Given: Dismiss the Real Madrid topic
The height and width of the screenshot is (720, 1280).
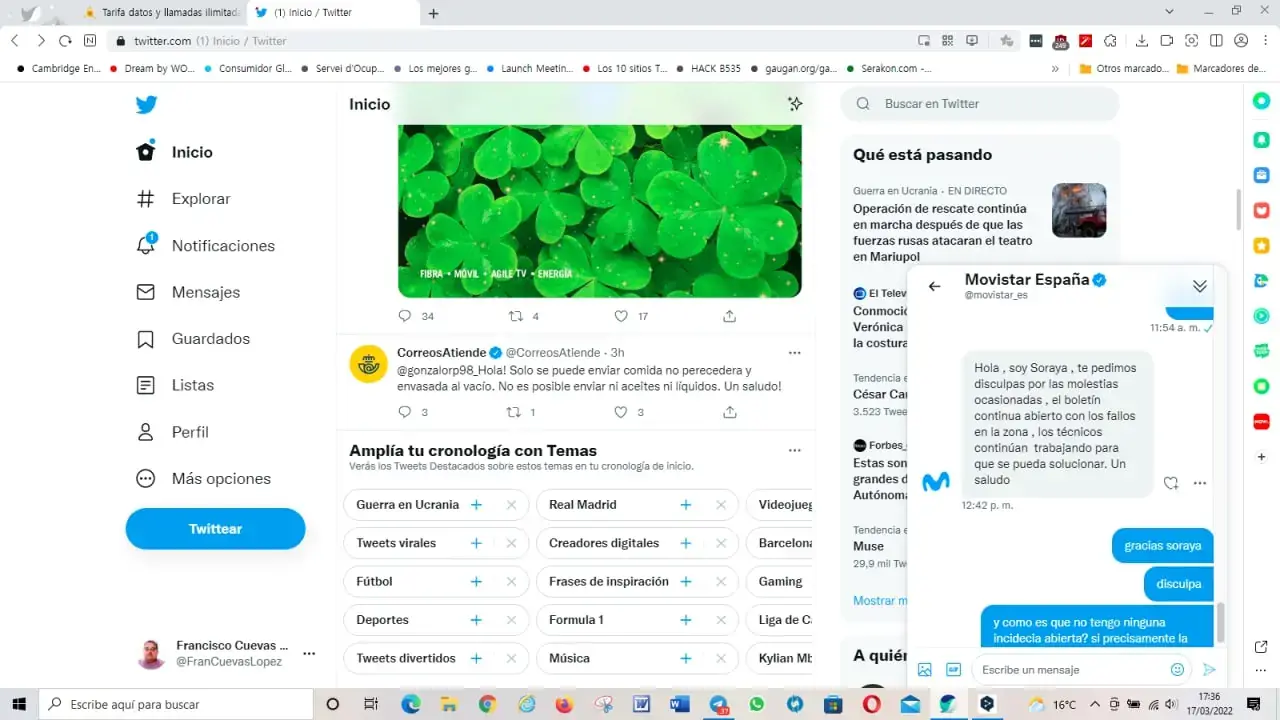Looking at the screenshot, I should click(x=721, y=505).
